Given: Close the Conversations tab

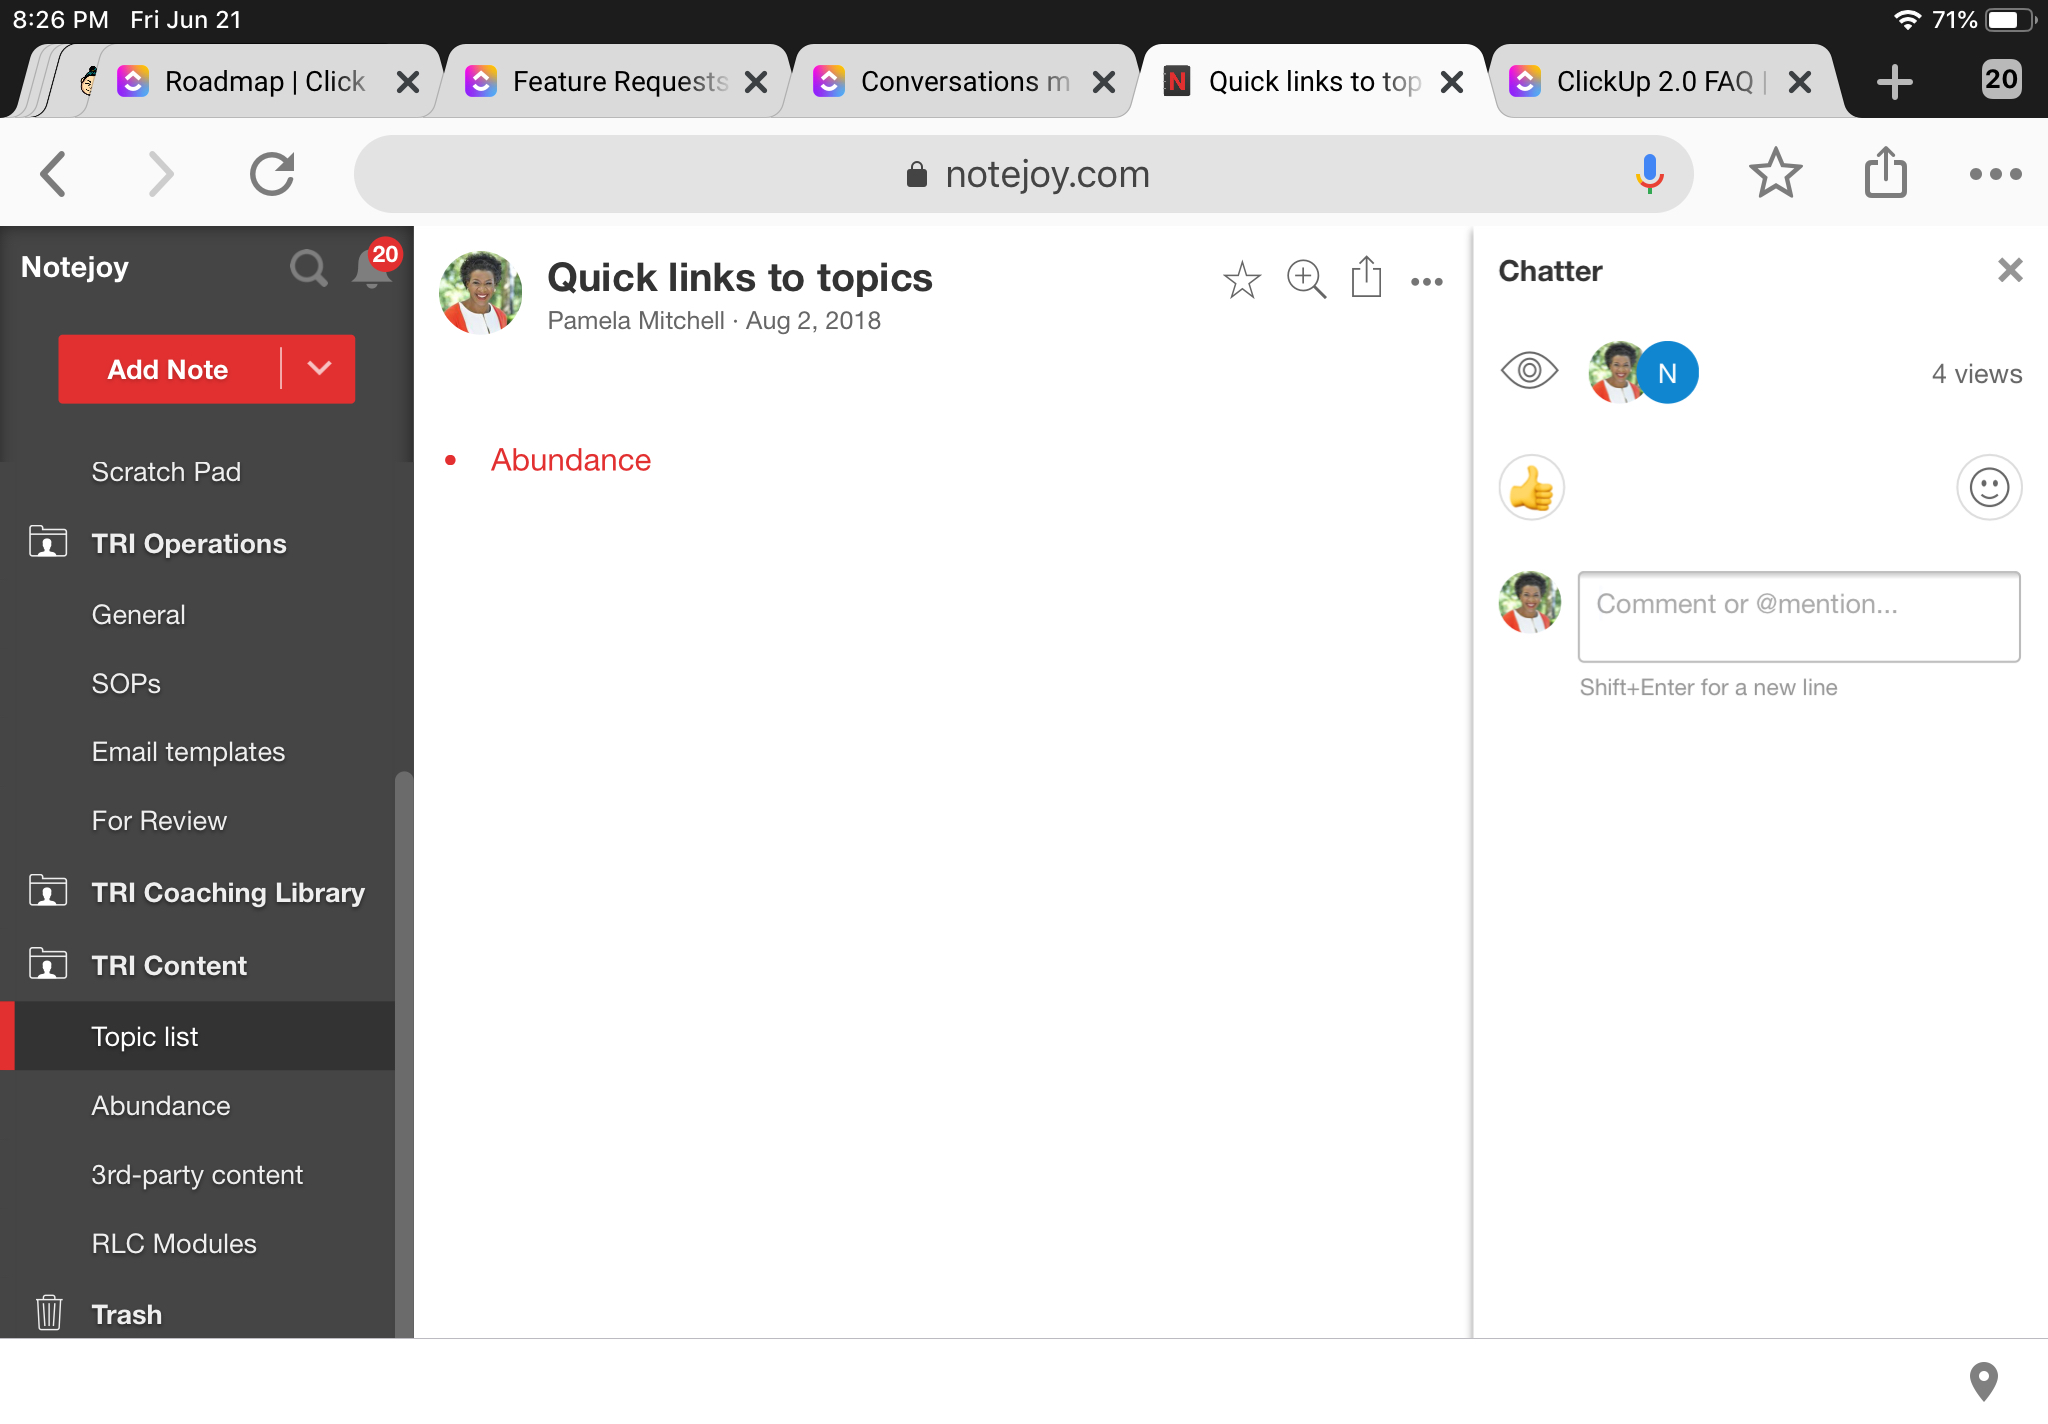Looking at the screenshot, I should point(1104,82).
